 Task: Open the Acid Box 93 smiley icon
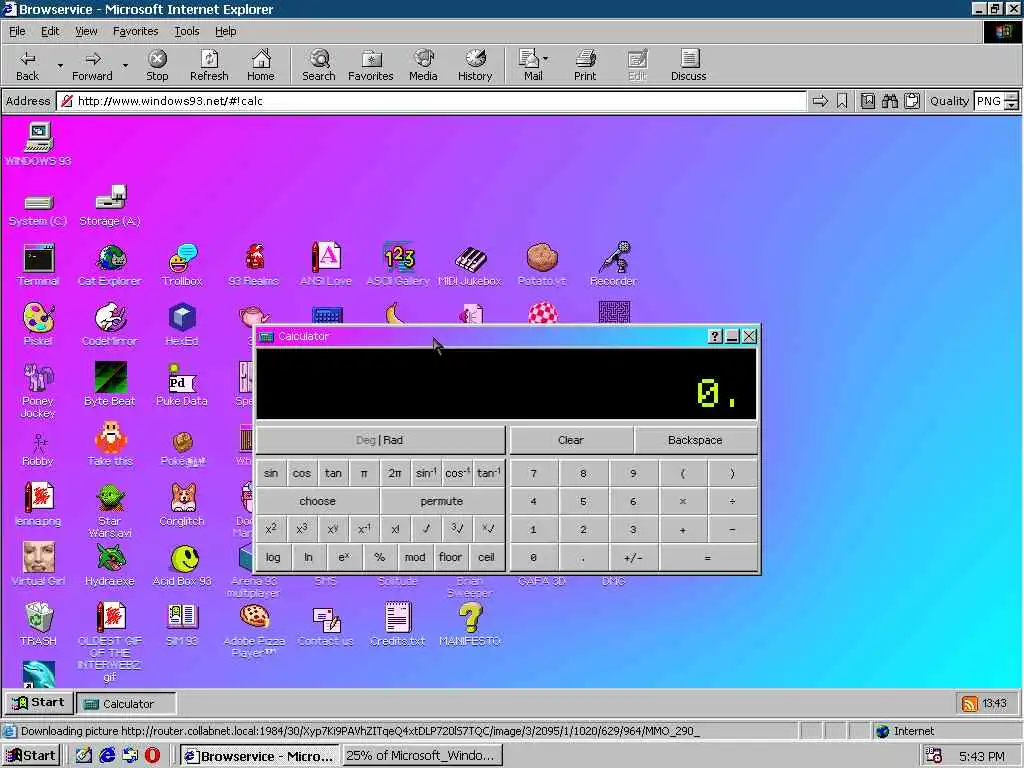182,564
